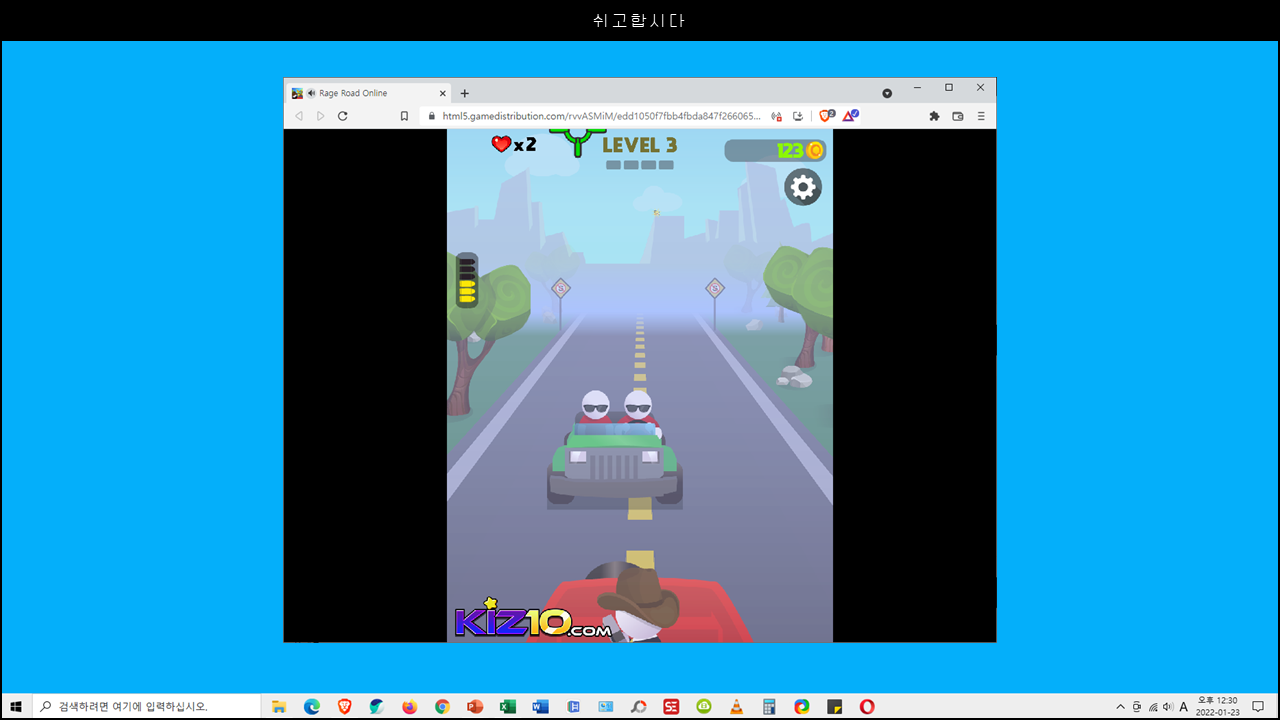Open the Extensions puzzle icon

pos(934,116)
